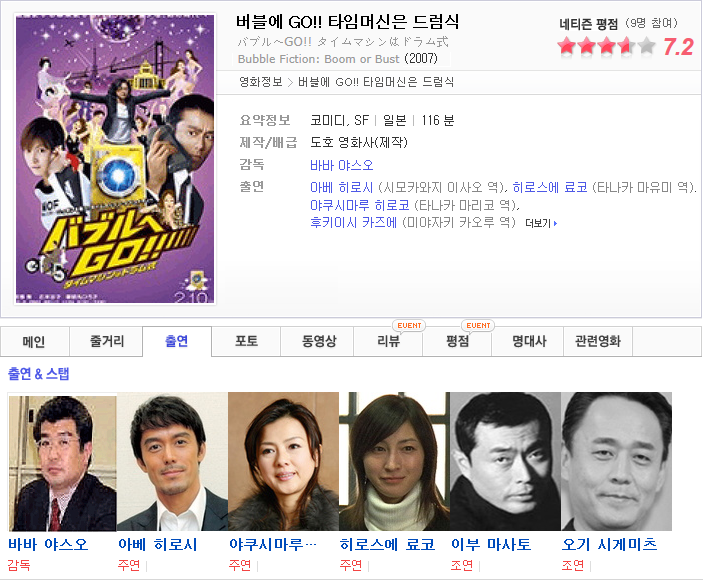The height and width of the screenshot is (581, 703).
Task: Expand cast list with 더보기 arrow
Action: click(x=541, y=223)
